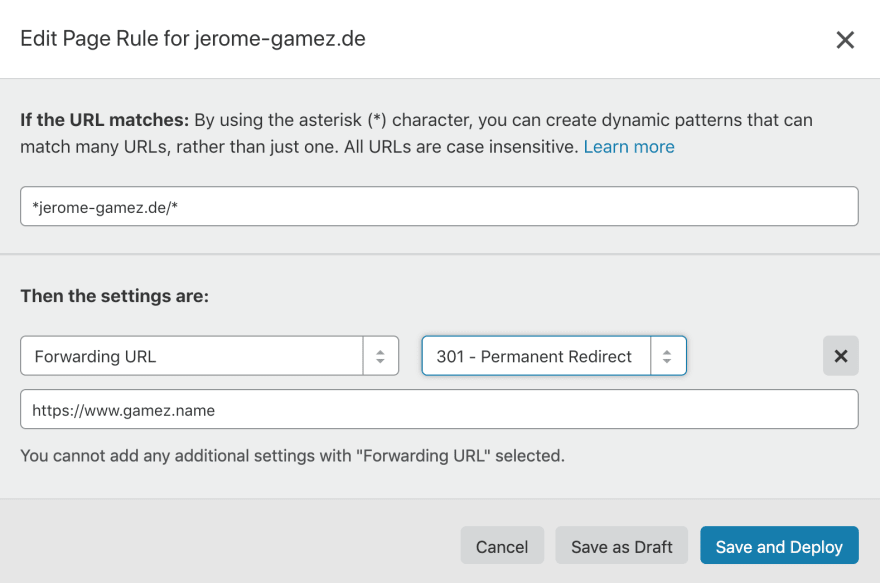Click 'jerome-gamez.de' domain in the dialog header
Screen dimensions: 880x583
(280, 39)
